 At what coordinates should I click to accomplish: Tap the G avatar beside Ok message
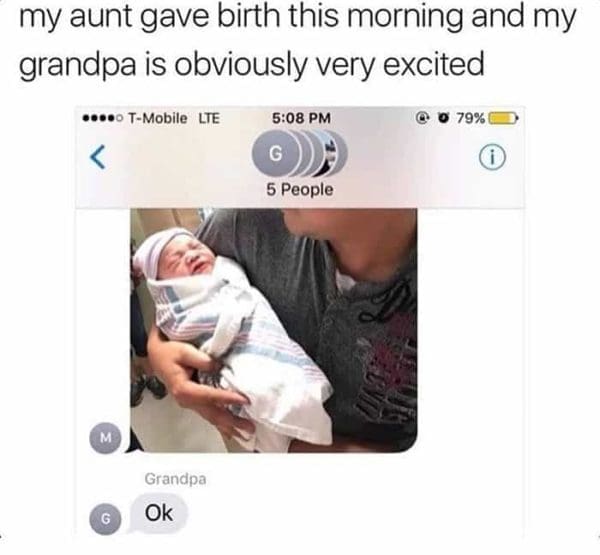click(106, 519)
